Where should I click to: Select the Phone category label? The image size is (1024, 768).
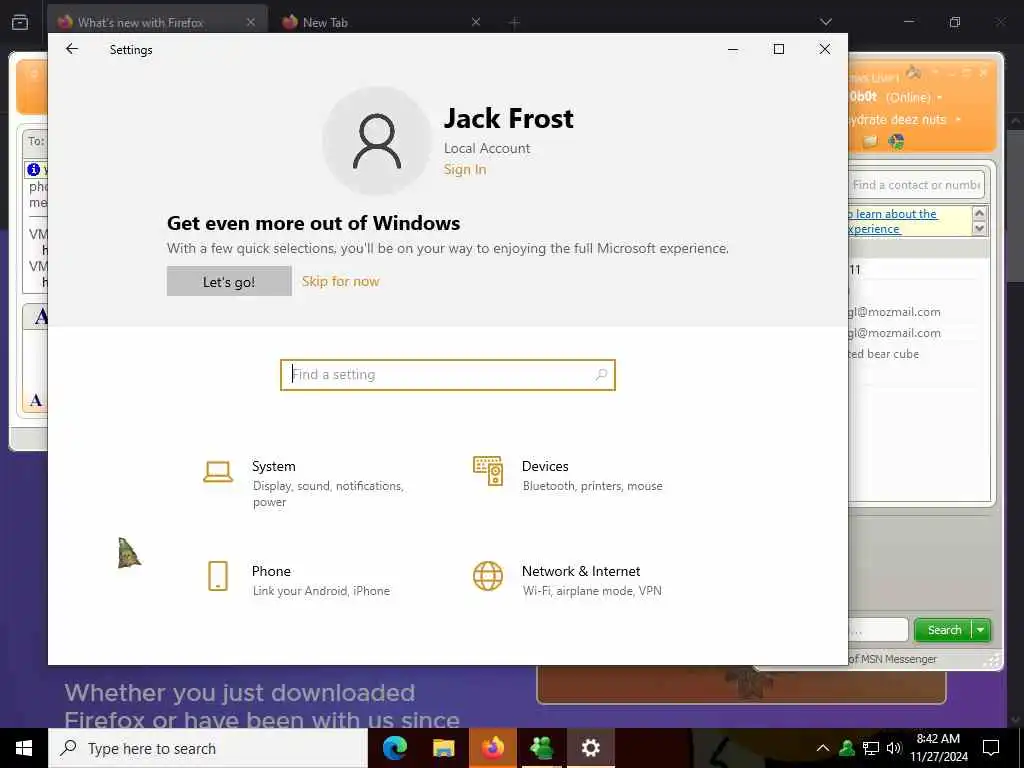[x=271, y=571]
